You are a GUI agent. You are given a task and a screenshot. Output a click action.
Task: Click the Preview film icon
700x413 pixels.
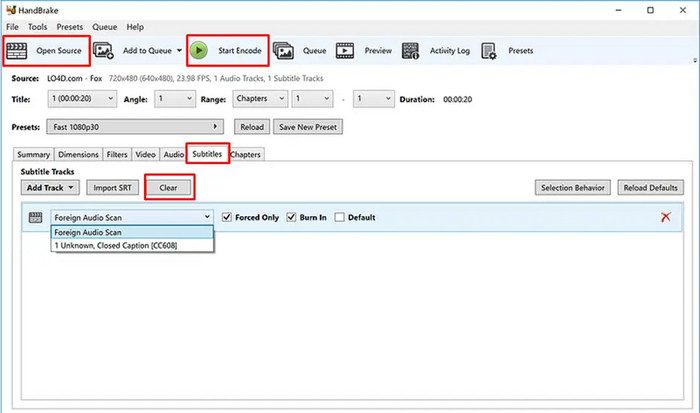tap(345, 51)
